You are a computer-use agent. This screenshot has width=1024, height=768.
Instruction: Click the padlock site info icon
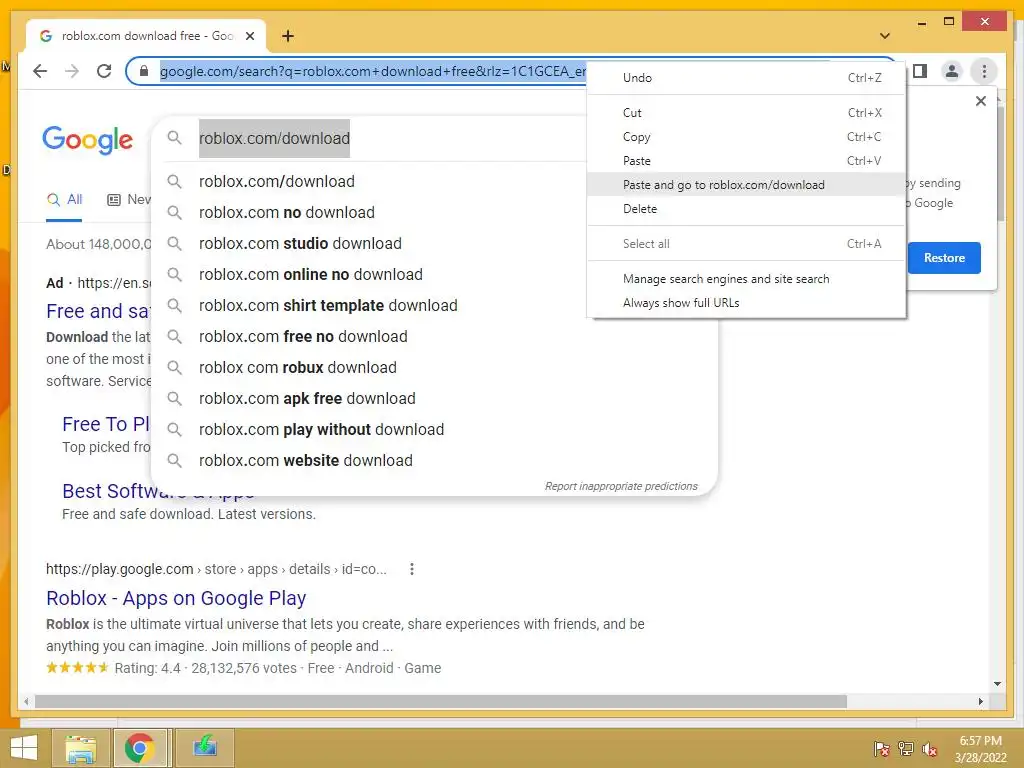click(144, 71)
